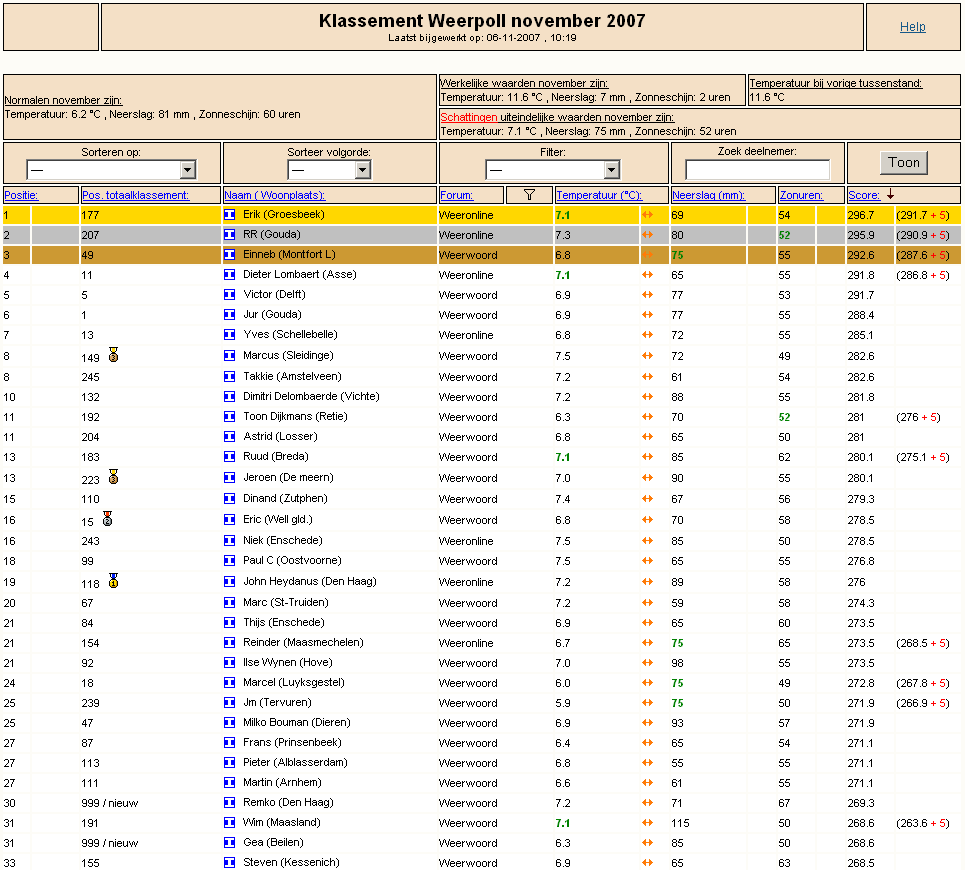Click orange arrows icon in Victor (Delft) row
Screen dimensions: 965x870
coord(647,295)
